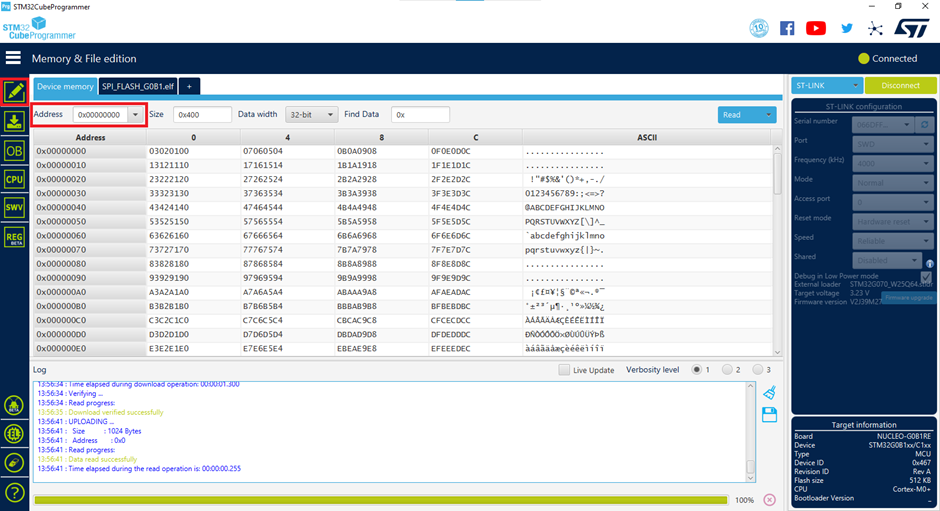Viewport: 940px width, 511px height.
Task: Select verbosity level 3
Action: coord(758,369)
